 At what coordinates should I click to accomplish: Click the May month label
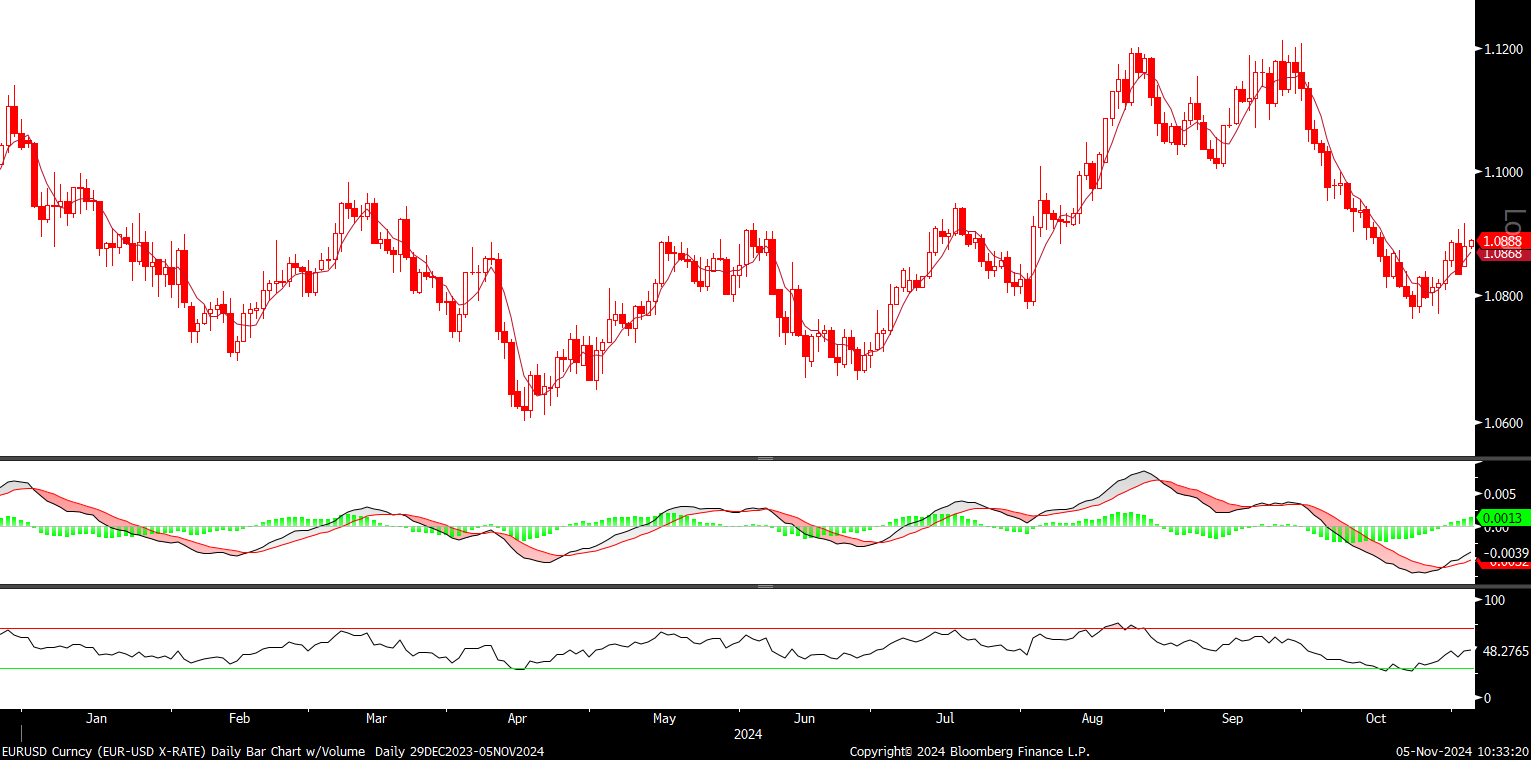point(664,718)
